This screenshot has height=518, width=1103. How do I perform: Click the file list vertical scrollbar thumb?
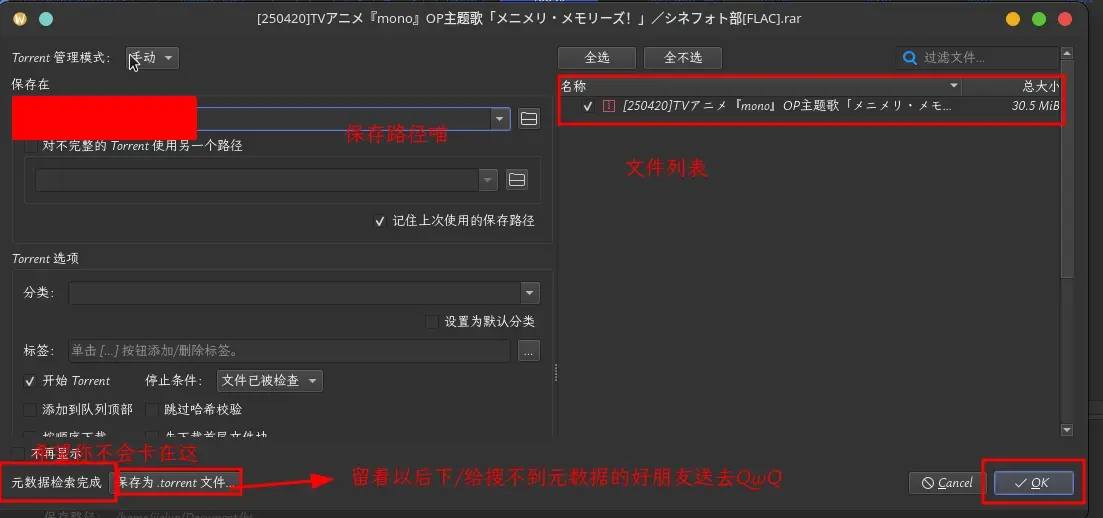point(1067,169)
